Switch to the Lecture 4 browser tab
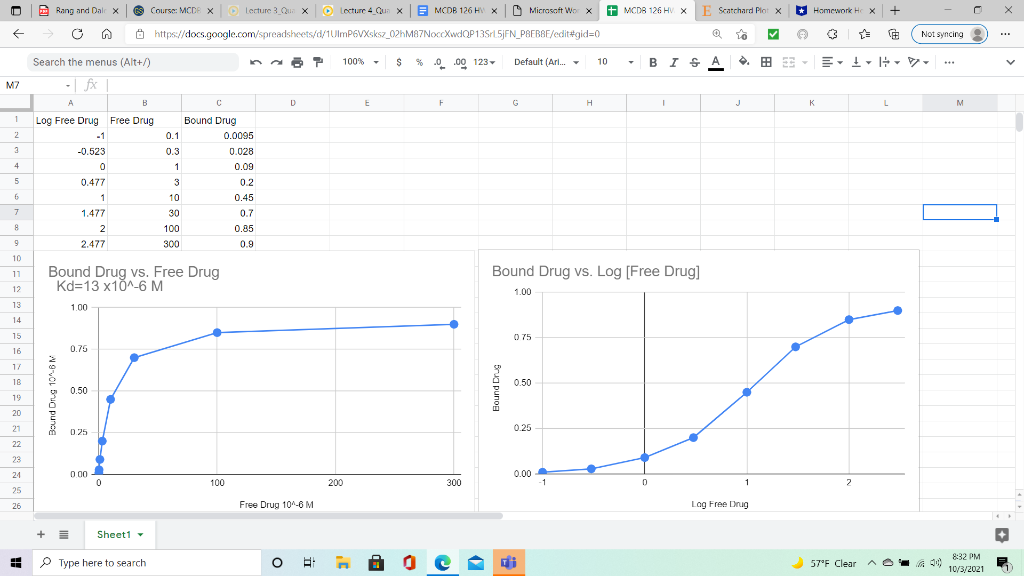 (x=363, y=10)
